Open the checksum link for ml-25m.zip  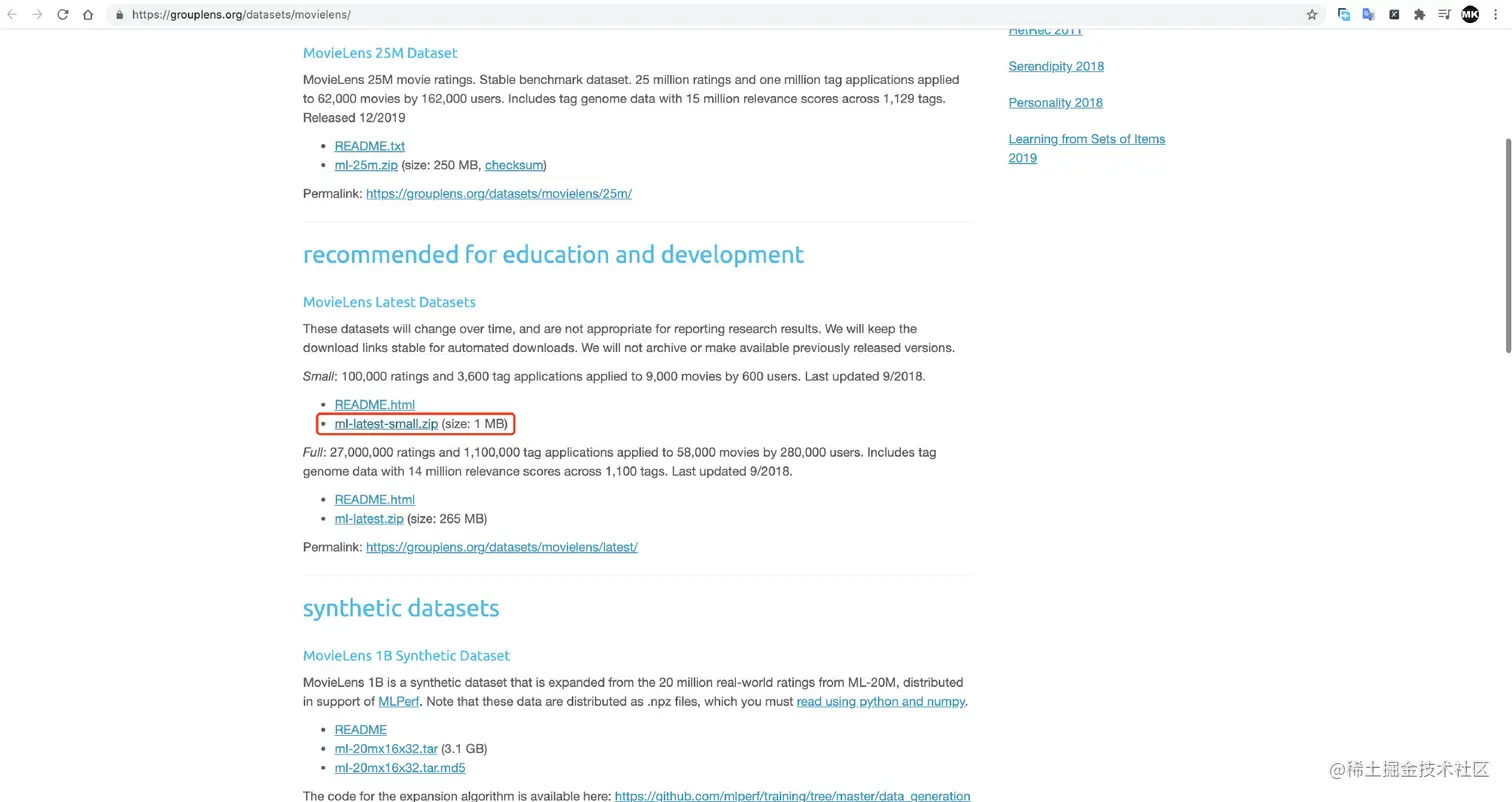(513, 165)
